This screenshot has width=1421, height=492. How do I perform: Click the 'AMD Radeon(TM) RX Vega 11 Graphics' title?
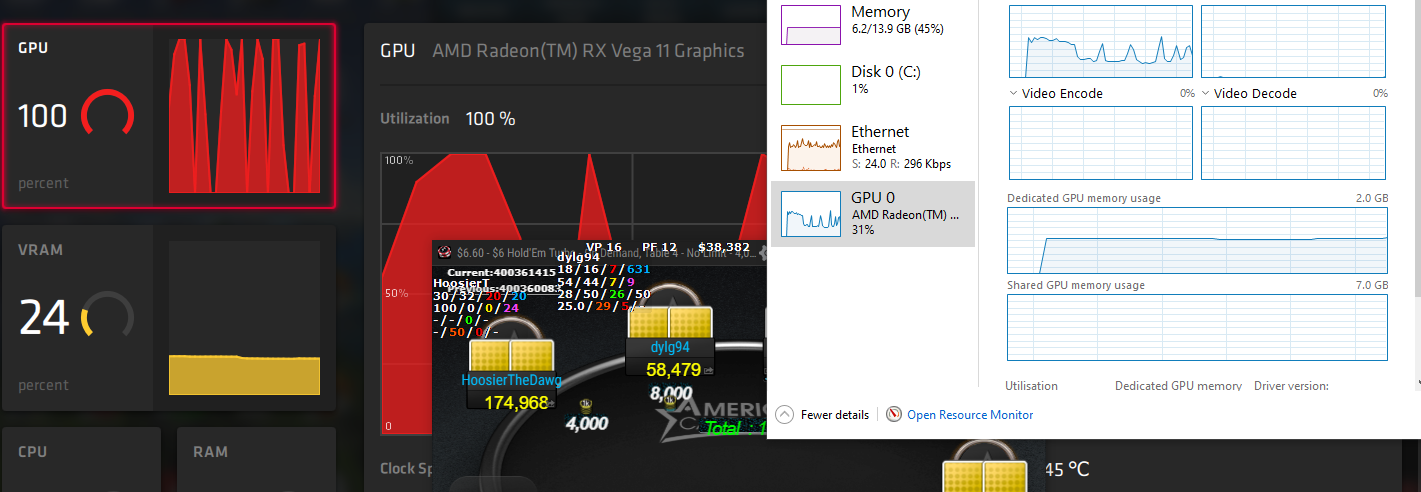[x=588, y=51]
